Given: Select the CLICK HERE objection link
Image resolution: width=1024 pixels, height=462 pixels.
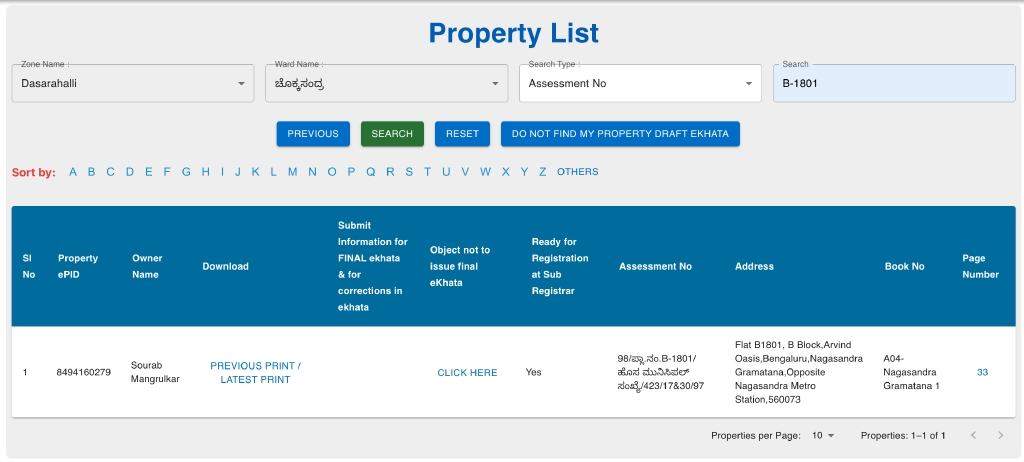Looking at the screenshot, I should pyautogui.click(x=467, y=373).
